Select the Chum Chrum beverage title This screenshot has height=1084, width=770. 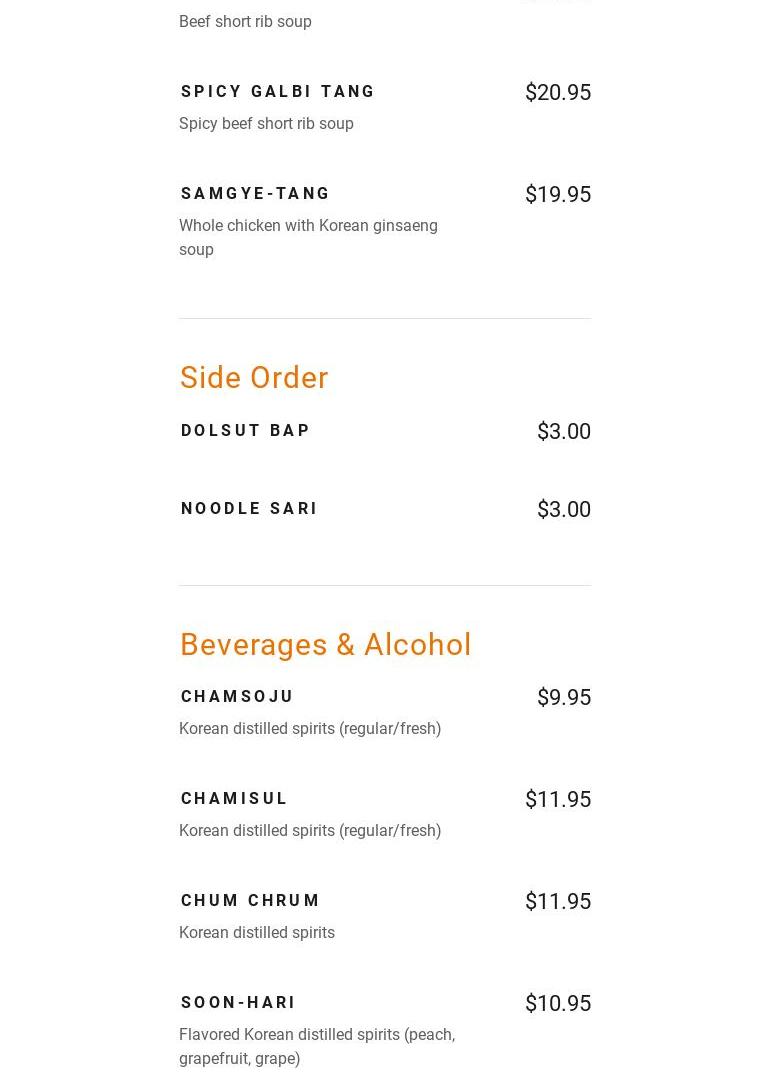(250, 901)
